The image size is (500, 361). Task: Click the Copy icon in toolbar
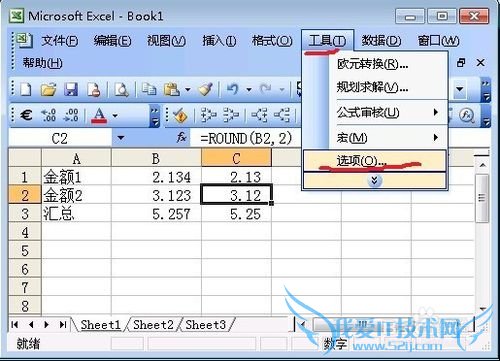point(149,89)
